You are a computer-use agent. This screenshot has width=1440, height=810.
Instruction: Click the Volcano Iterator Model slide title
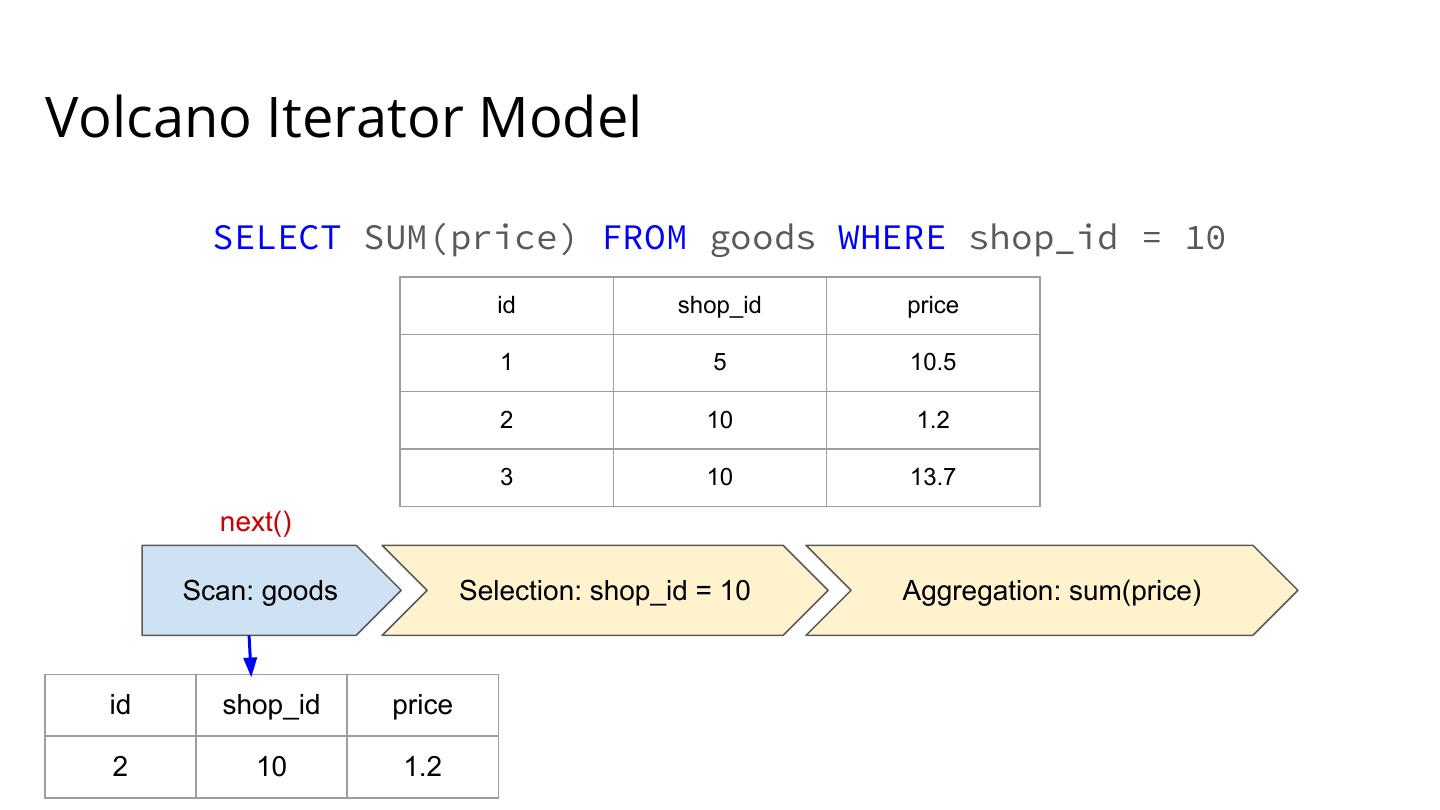[343, 117]
